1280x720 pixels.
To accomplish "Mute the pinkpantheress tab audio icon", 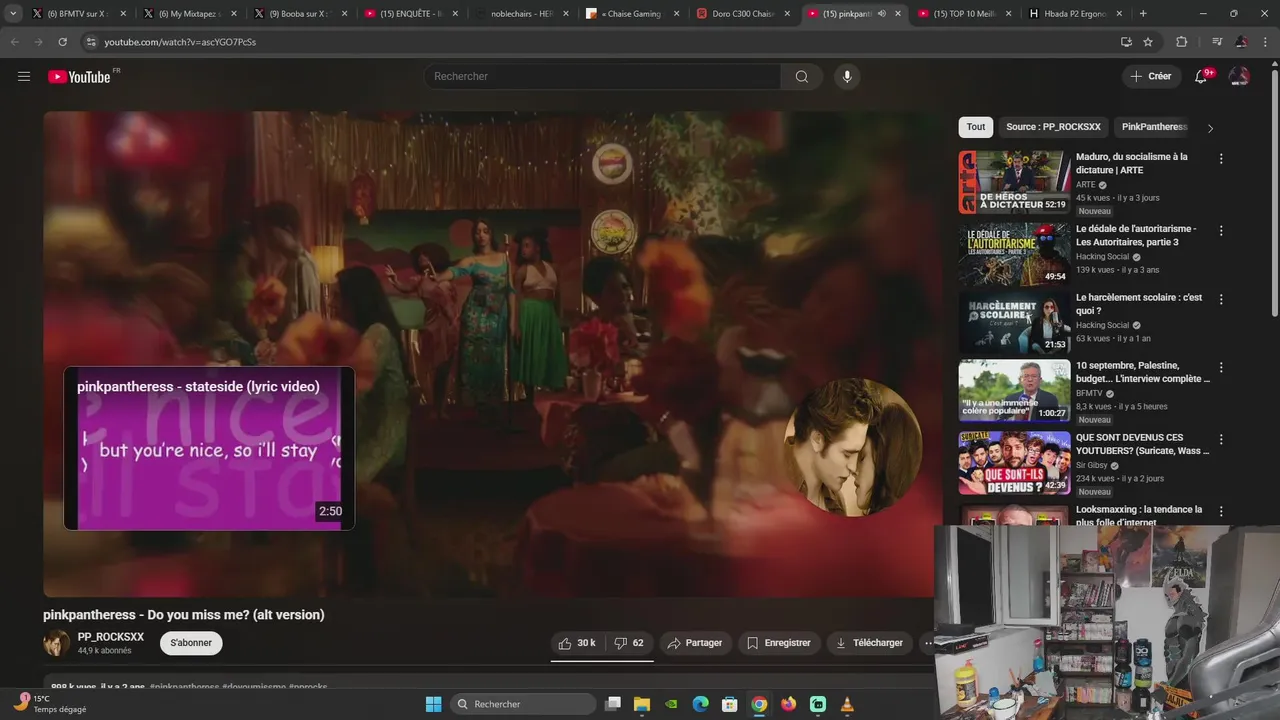I will pyautogui.click(x=881, y=14).
